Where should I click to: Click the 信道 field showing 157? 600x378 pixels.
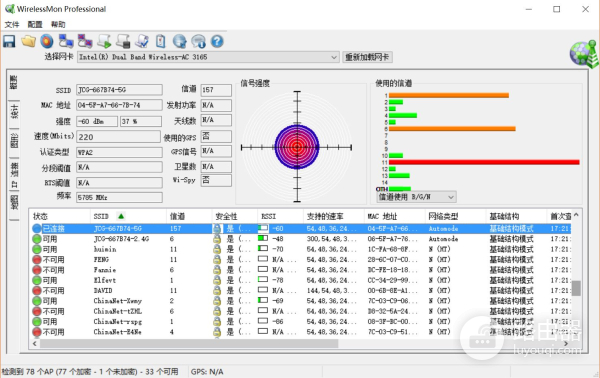(216, 90)
